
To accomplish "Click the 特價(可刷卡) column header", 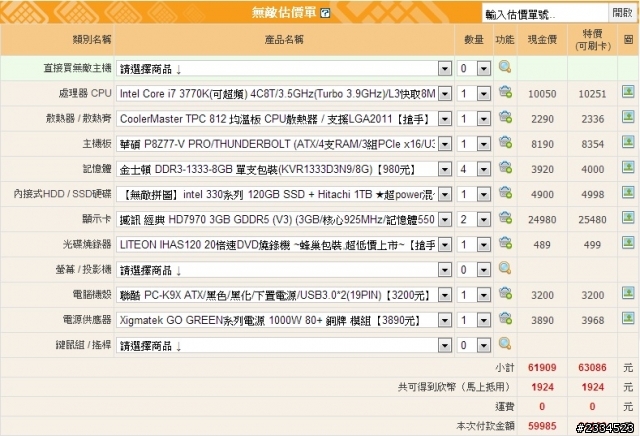I will (x=593, y=40).
